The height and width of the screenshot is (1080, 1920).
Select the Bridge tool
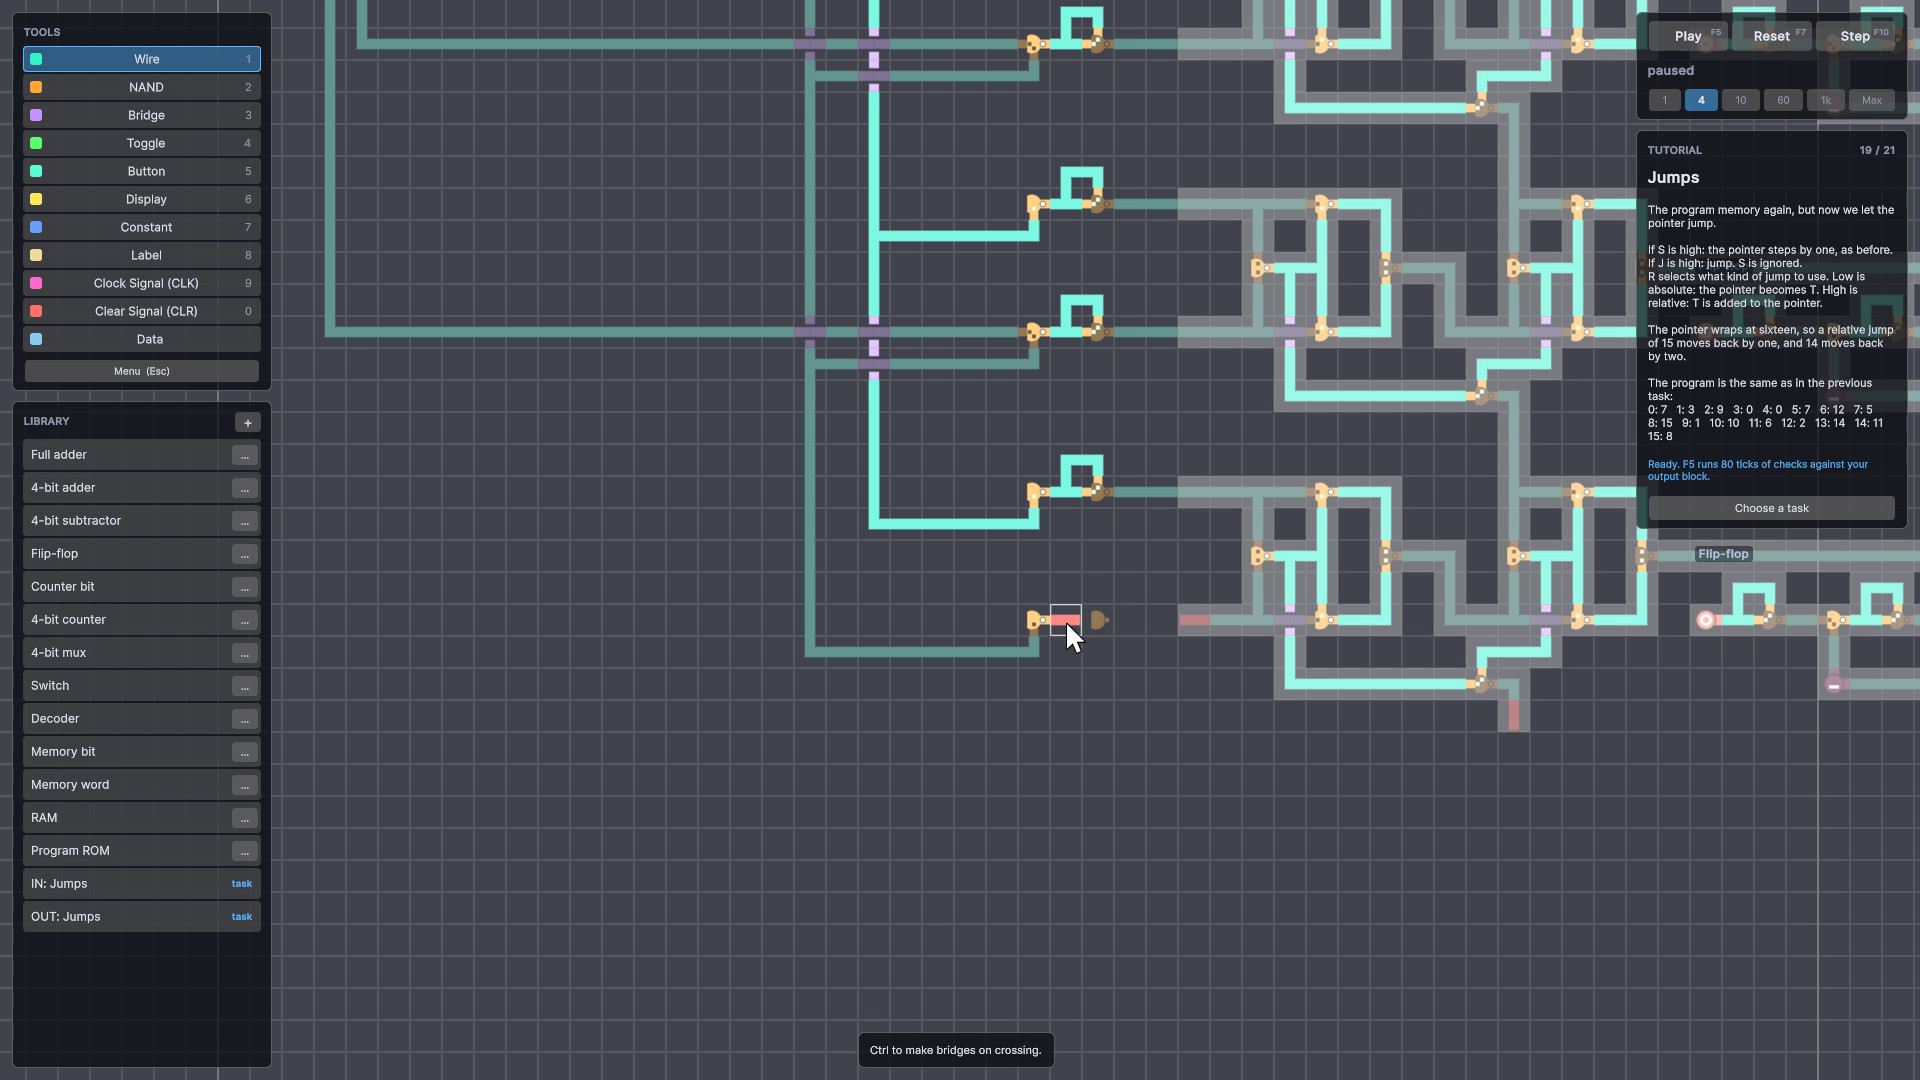pyautogui.click(x=142, y=115)
